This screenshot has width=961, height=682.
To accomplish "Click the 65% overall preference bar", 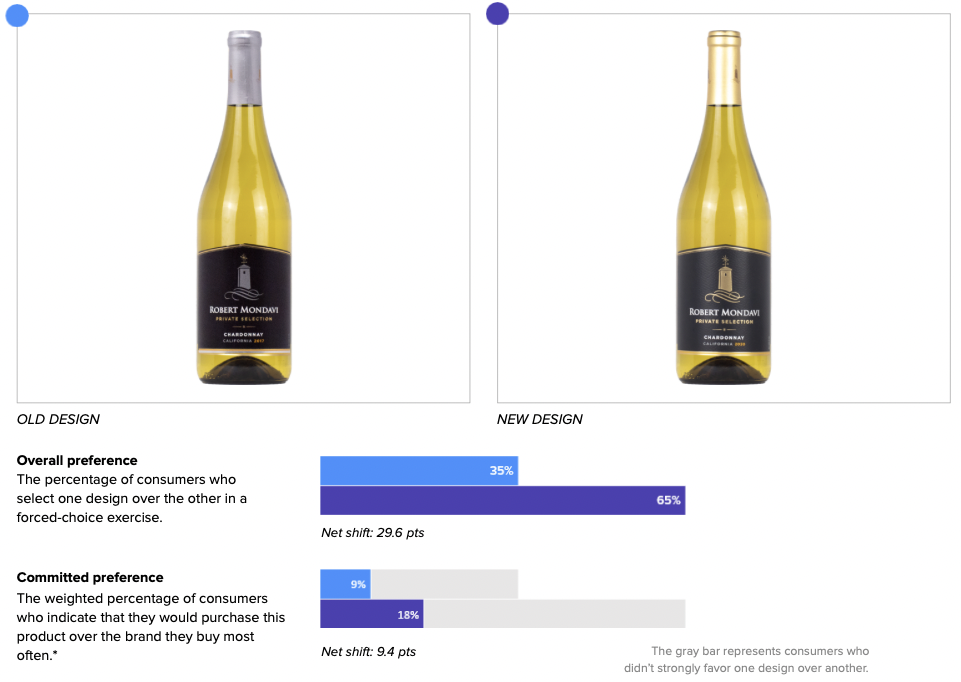I will (503, 500).
